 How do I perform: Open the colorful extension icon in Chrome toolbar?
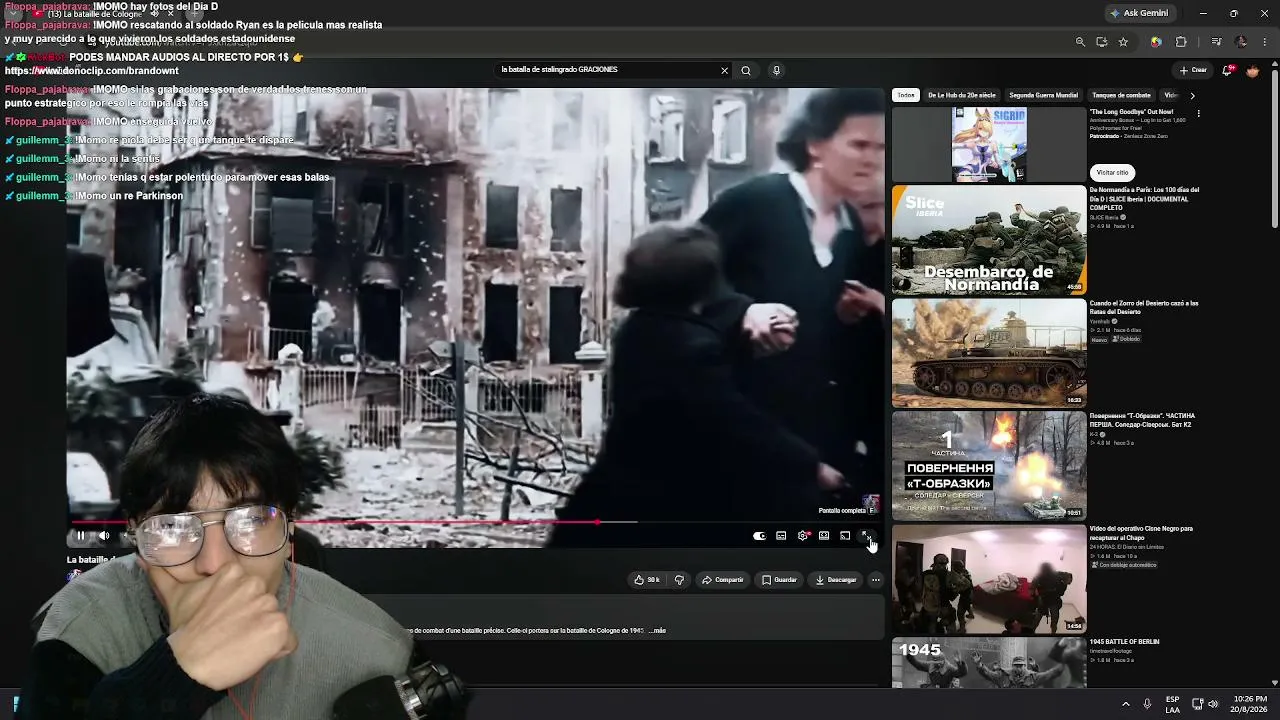click(x=1156, y=42)
